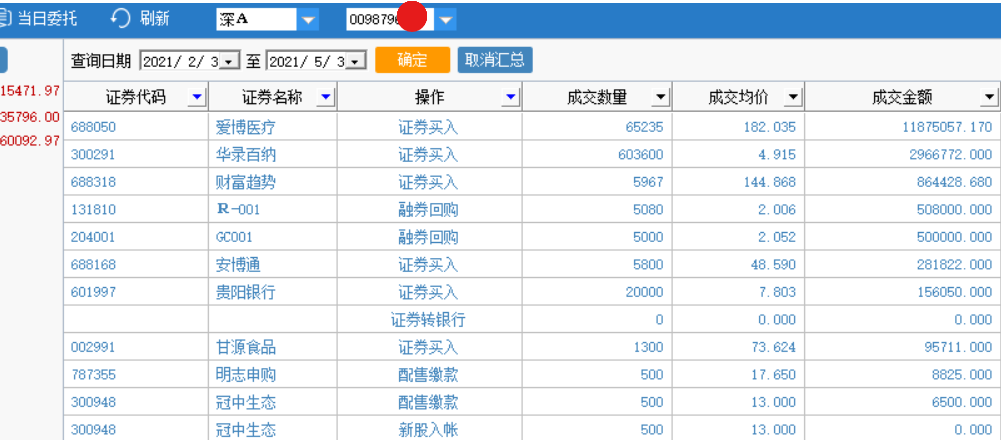Open 当日委托 list icon
1001x440 pixels.
tap(5, 19)
